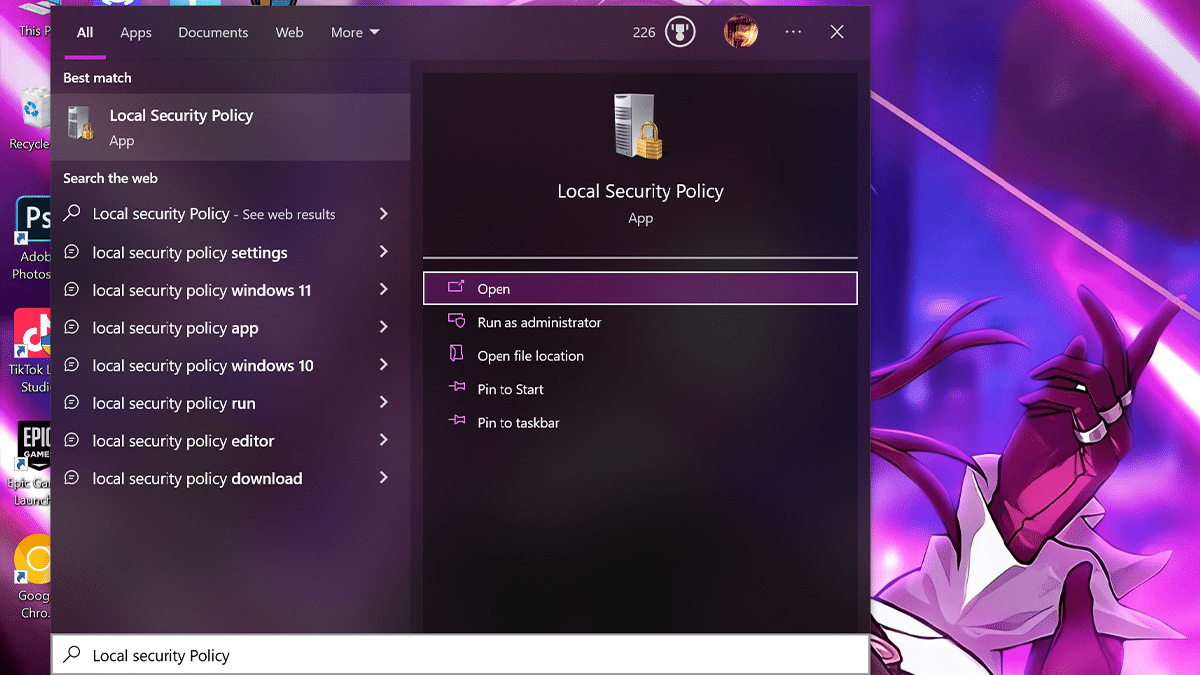This screenshot has width=1200, height=675.
Task: Open Local Security Policy app
Action: pyautogui.click(x=640, y=289)
